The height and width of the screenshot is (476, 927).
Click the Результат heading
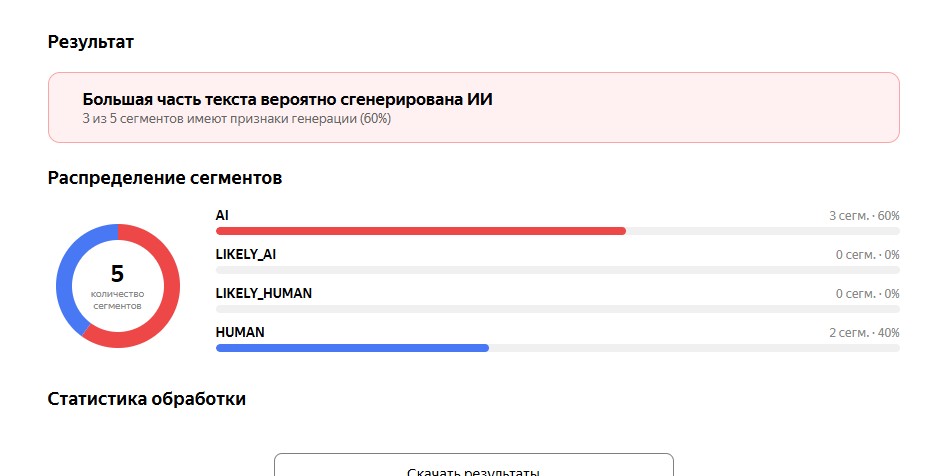click(90, 42)
